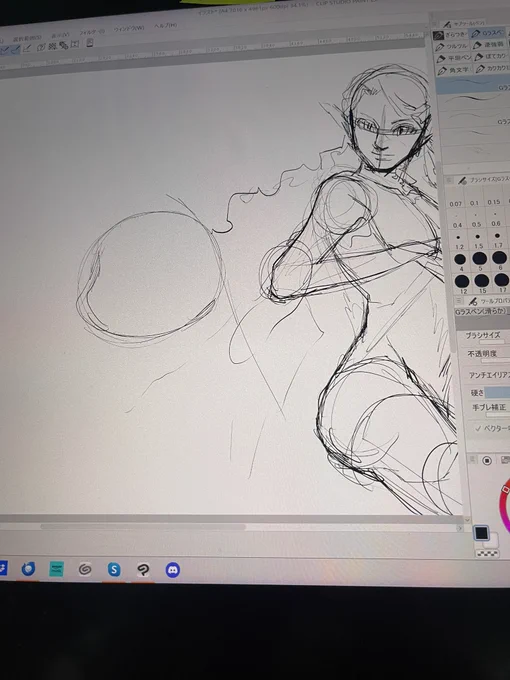The image size is (510, 680).
Task: Choose brush size preset 1.2
Action: tap(459, 242)
